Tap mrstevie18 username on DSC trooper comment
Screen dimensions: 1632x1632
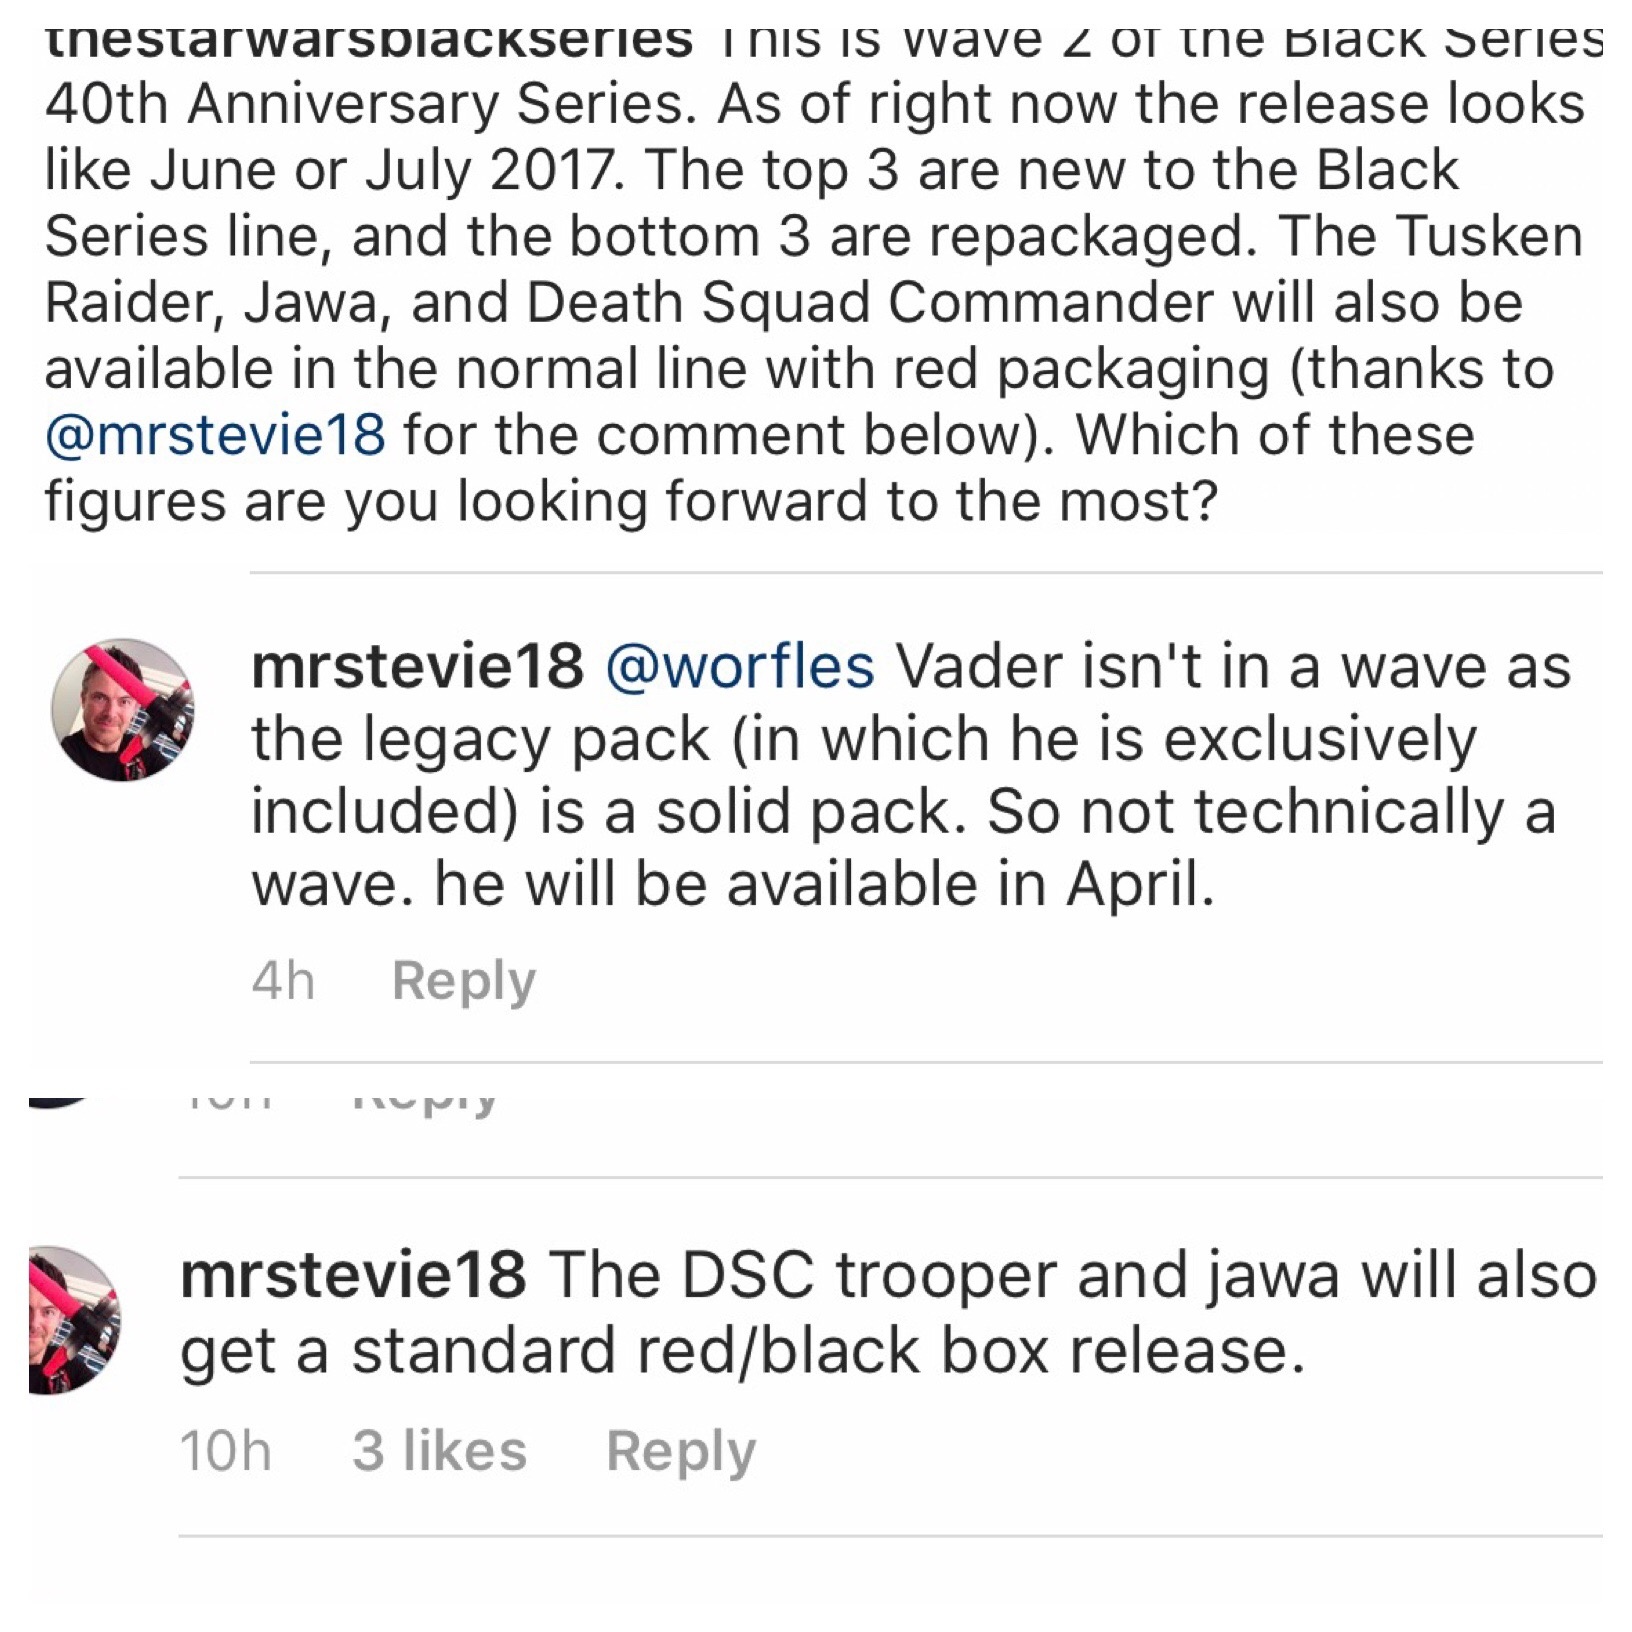click(353, 1275)
